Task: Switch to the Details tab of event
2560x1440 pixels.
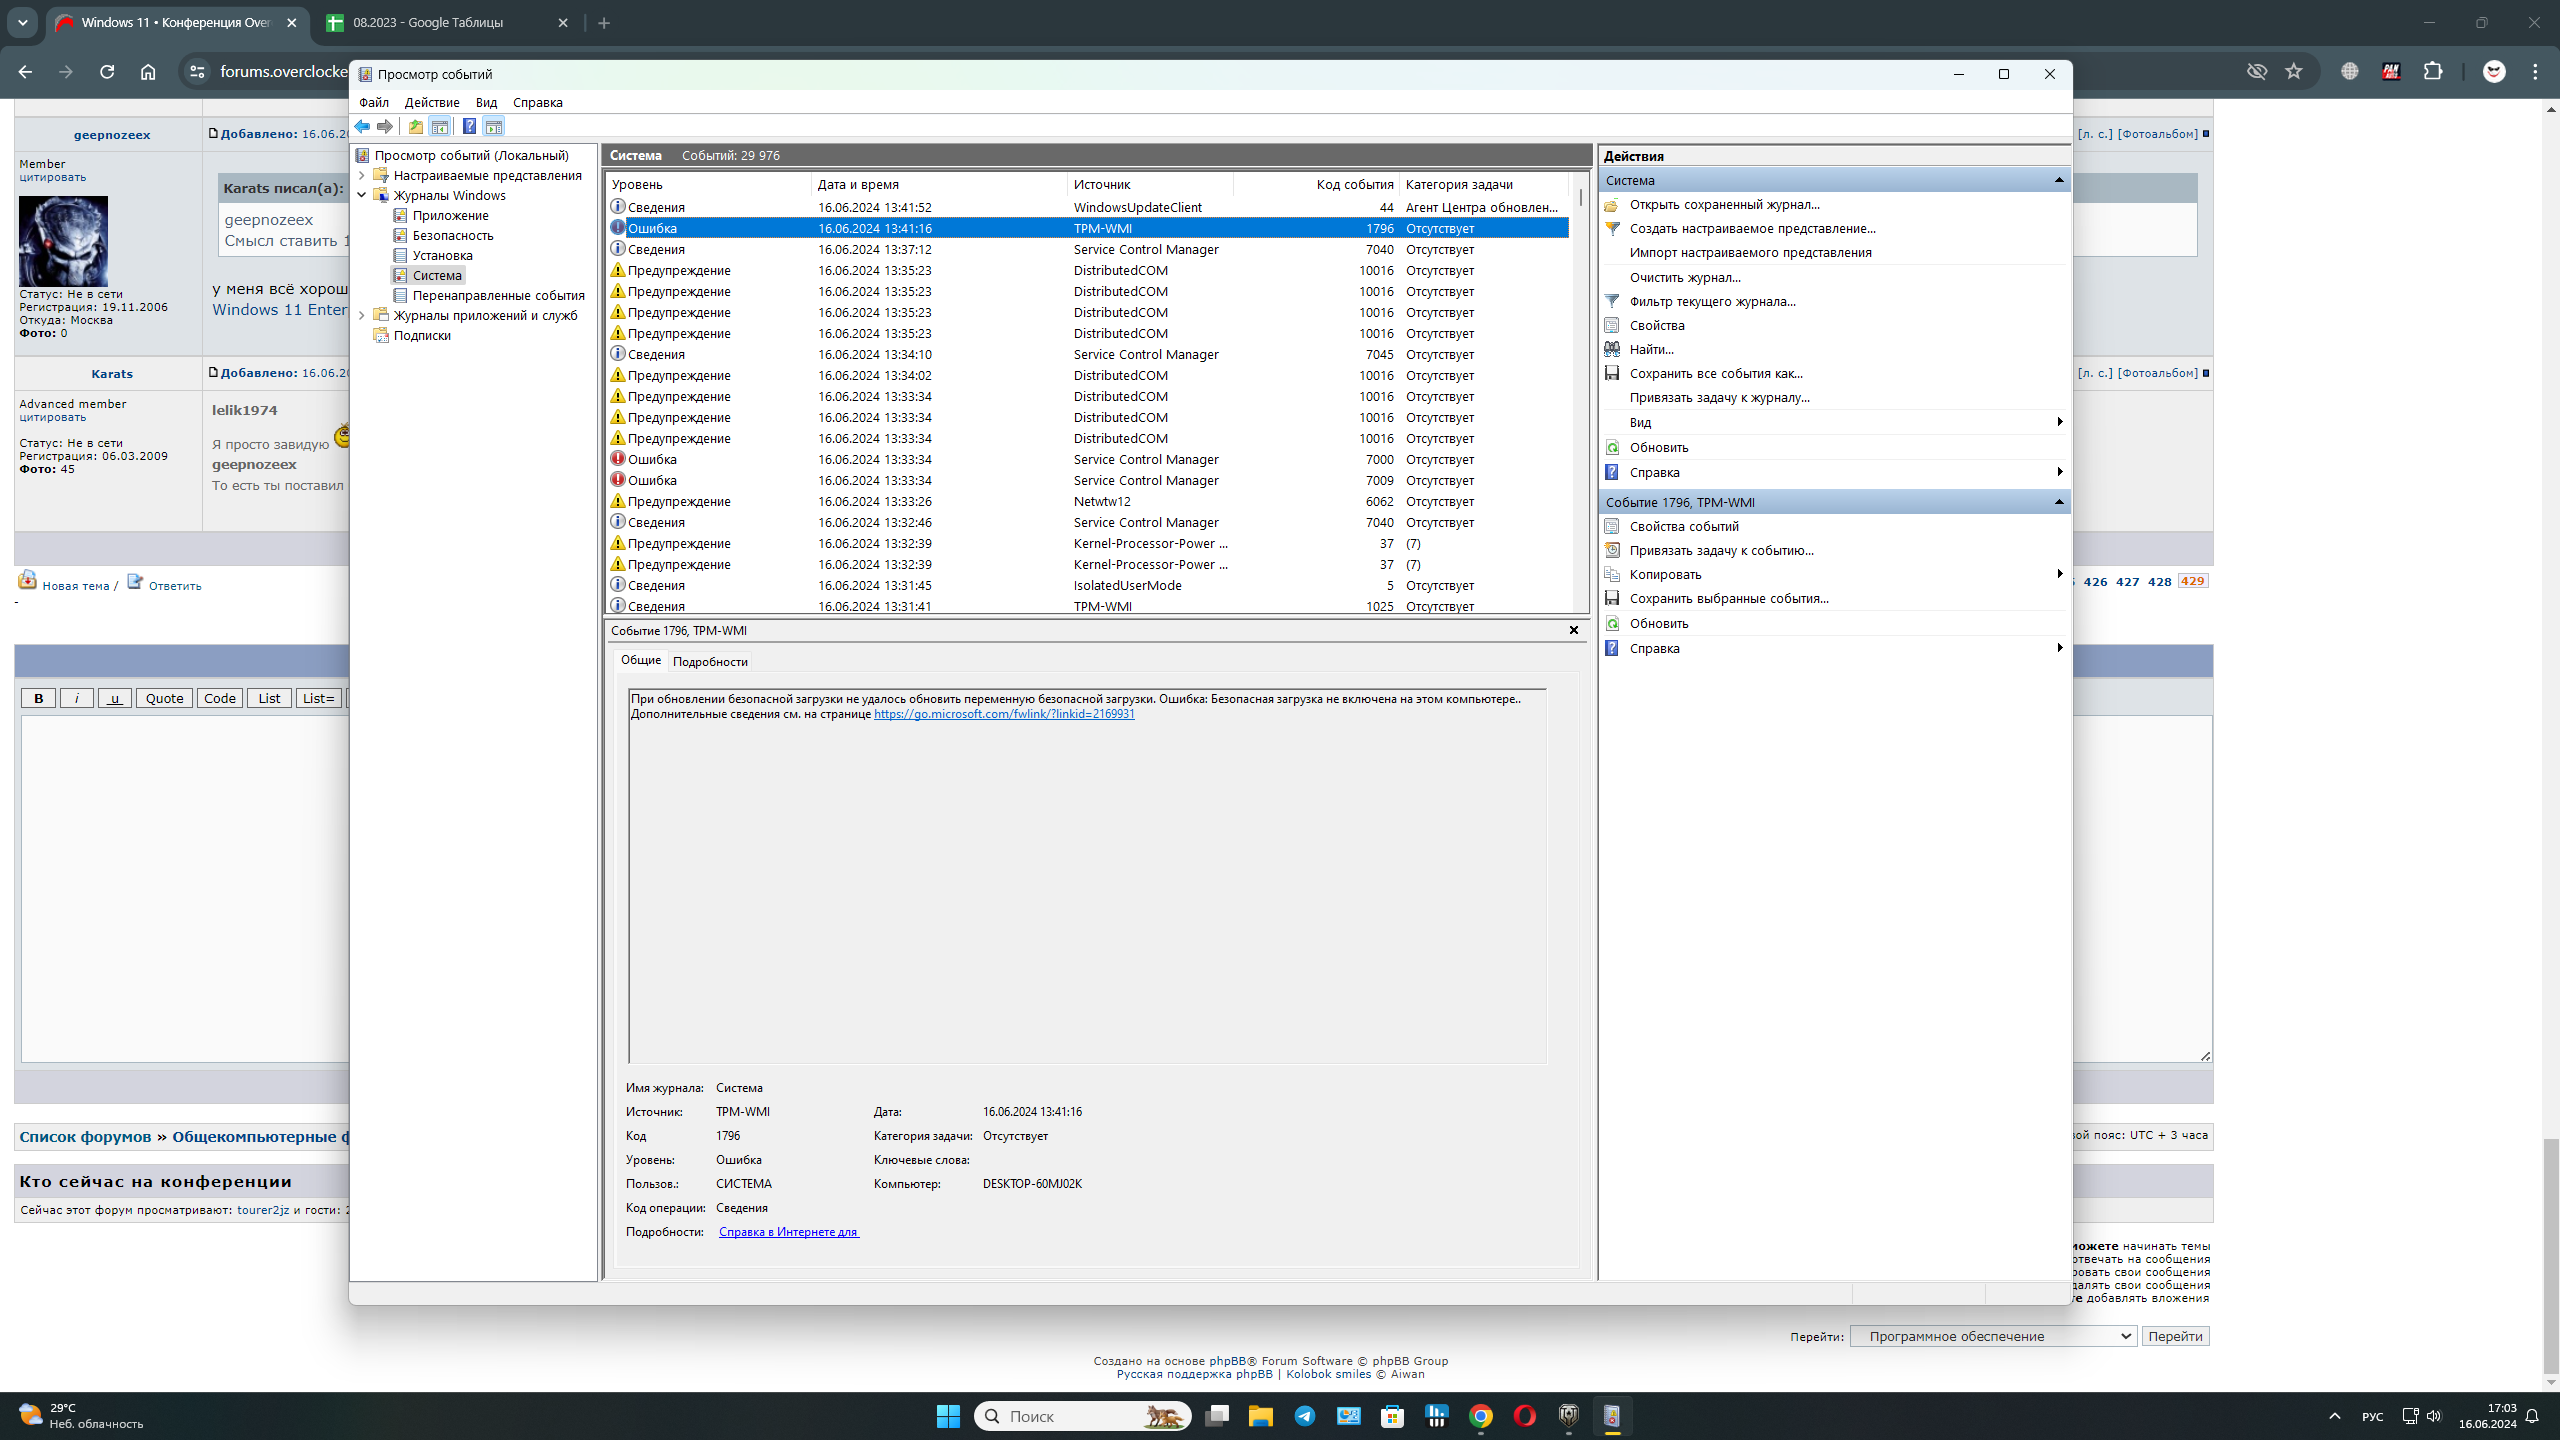Action: pos(710,661)
